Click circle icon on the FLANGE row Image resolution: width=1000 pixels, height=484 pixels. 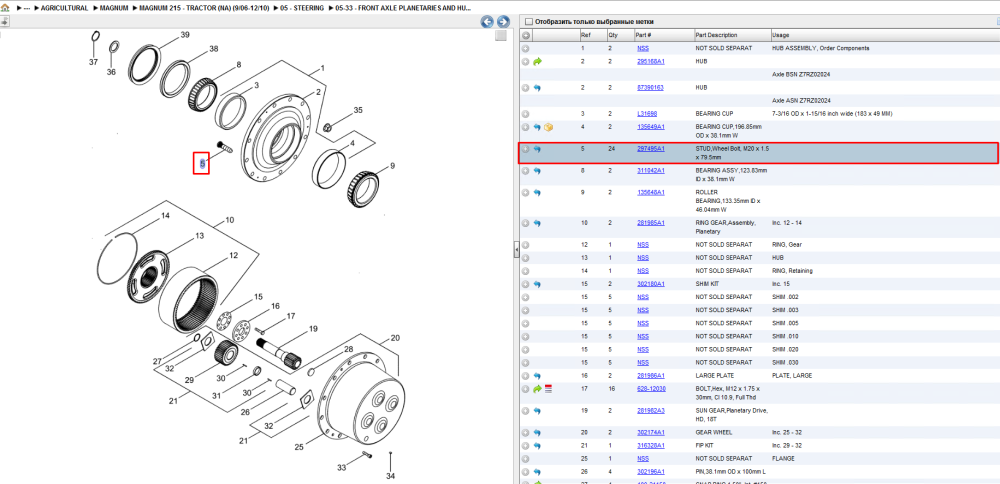526,458
